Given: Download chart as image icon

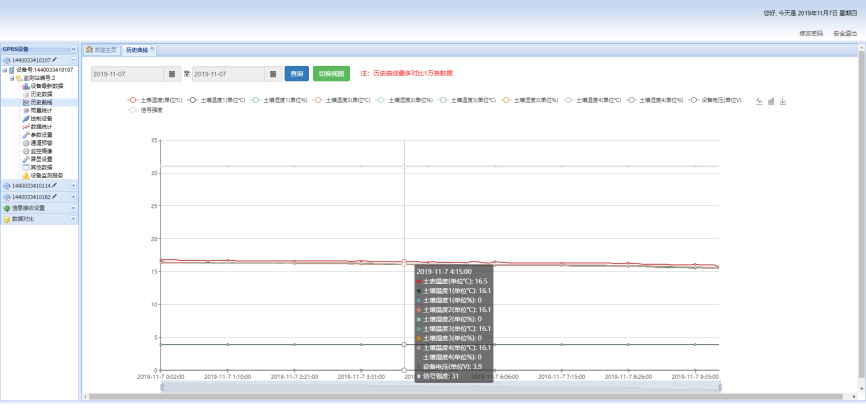Looking at the screenshot, I should 783,101.
